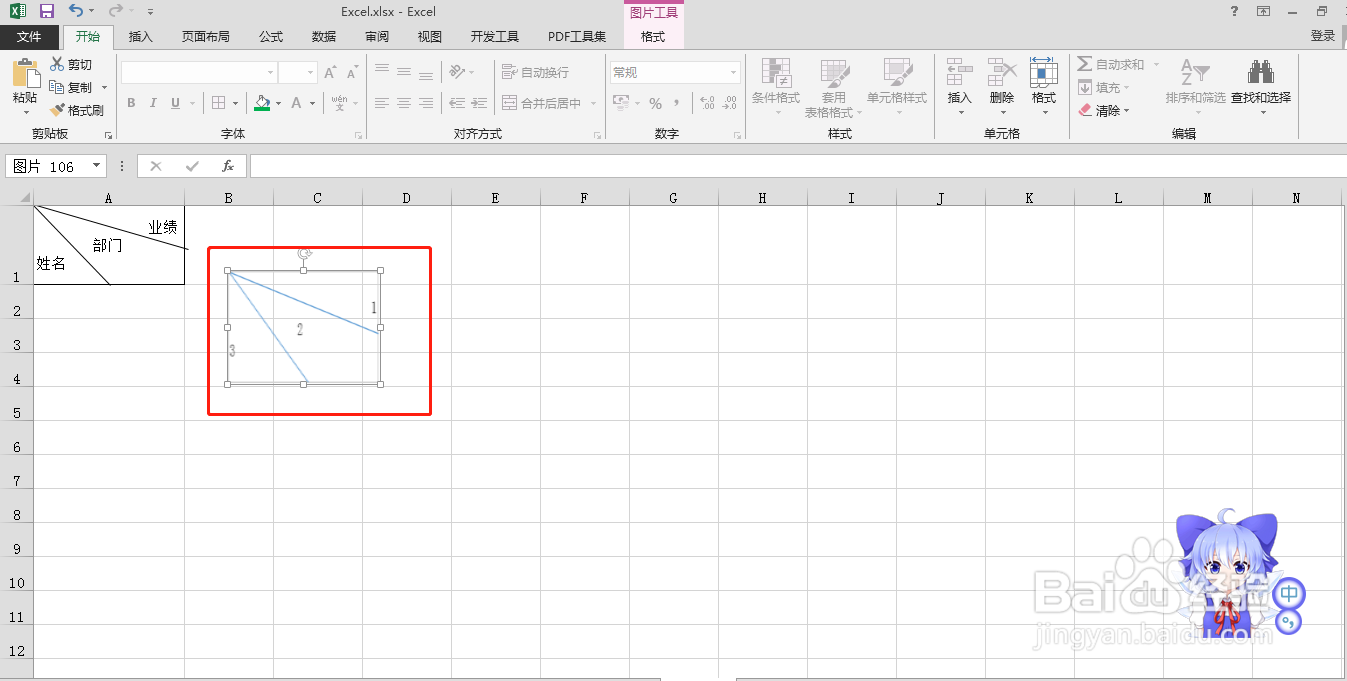Click the Save icon on Quick Access Toolbar
Viewport: 1347px width, 681px height.
[x=46, y=11]
